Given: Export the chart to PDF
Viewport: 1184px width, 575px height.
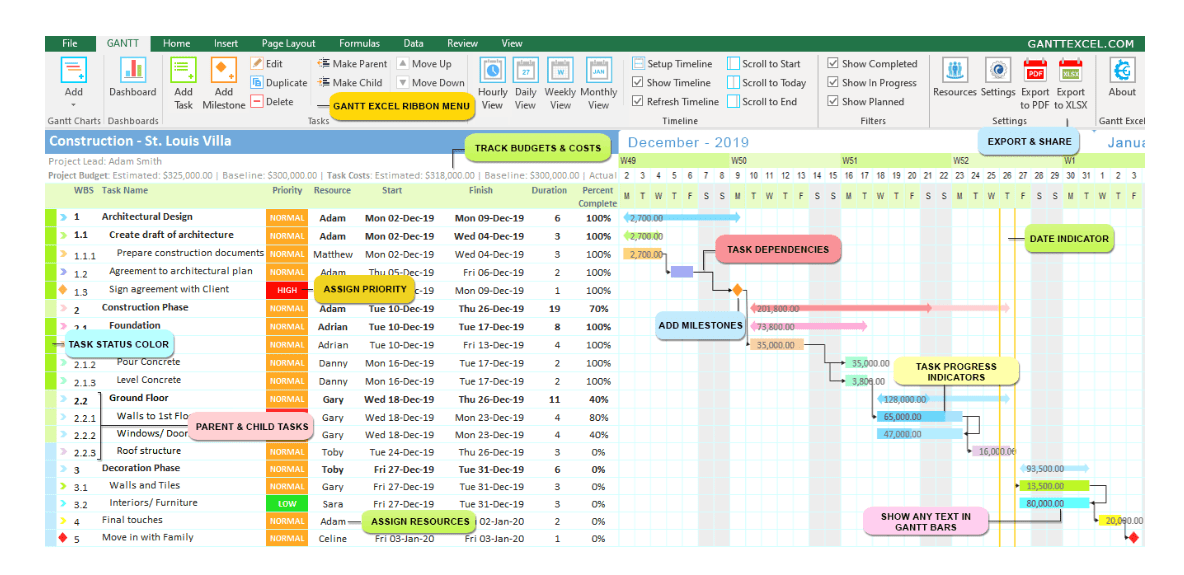Looking at the screenshot, I should (x=1035, y=70).
